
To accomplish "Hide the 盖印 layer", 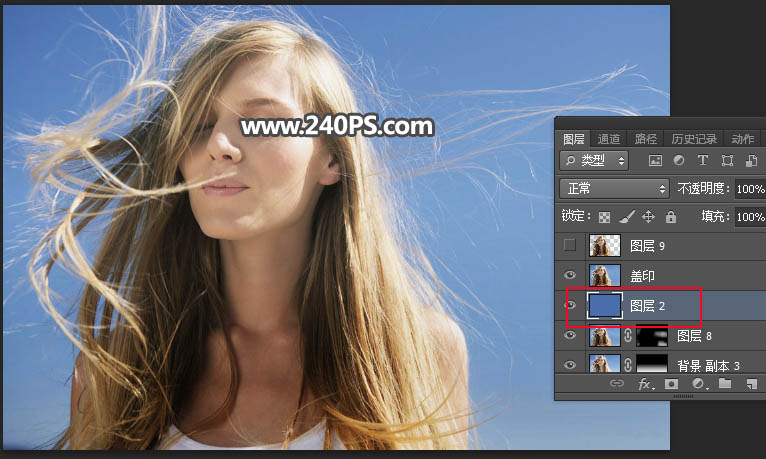I will click(570, 275).
